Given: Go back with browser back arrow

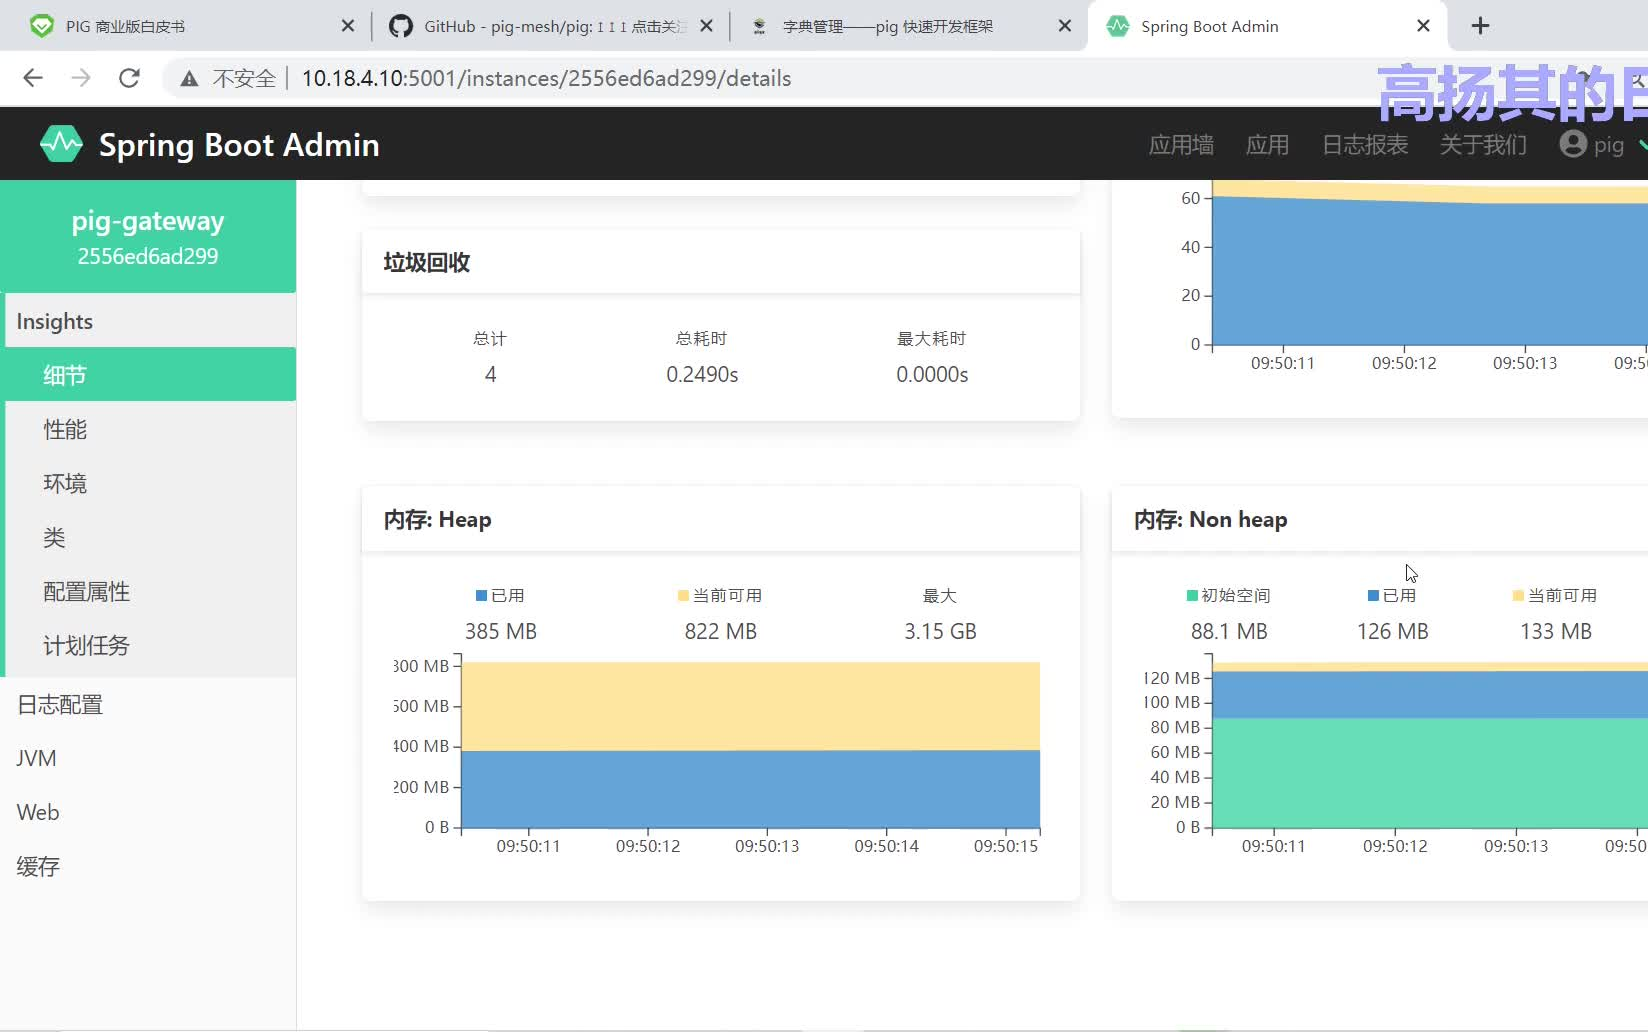Looking at the screenshot, I should [33, 78].
